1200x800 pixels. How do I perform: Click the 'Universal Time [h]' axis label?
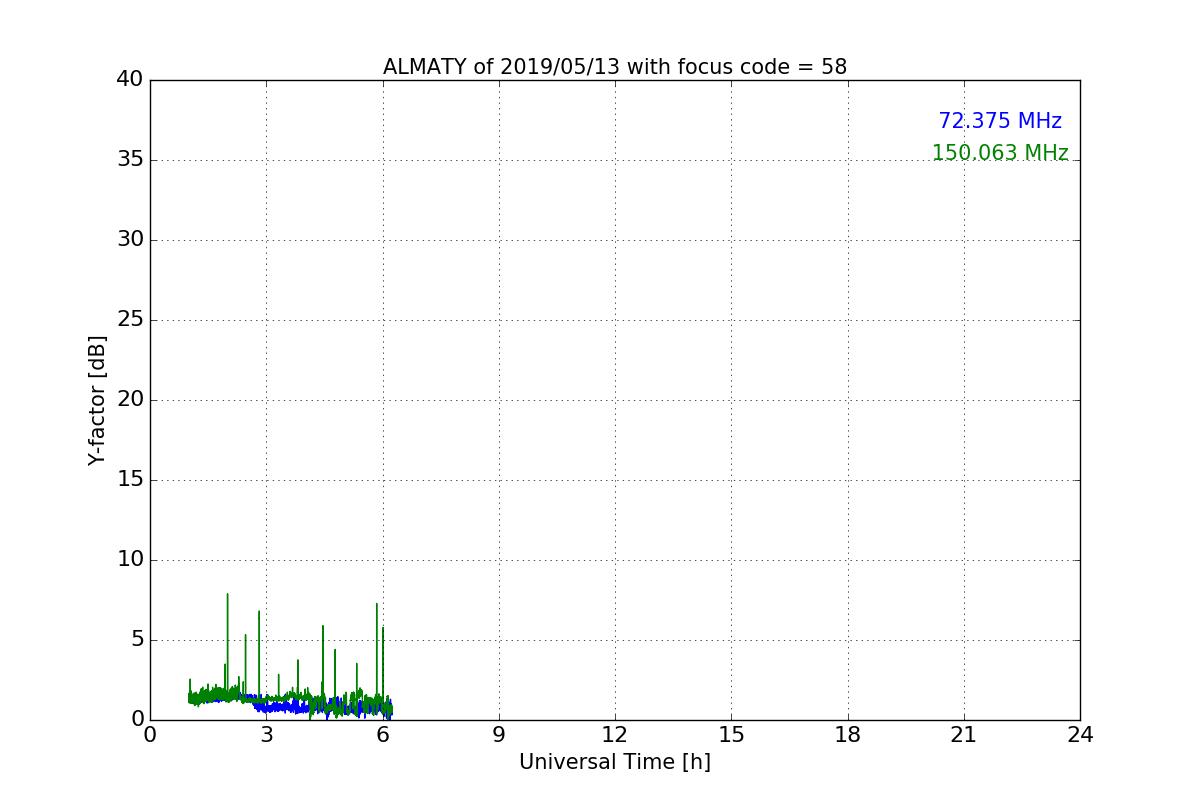pyautogui.click(x=615, y=762)
